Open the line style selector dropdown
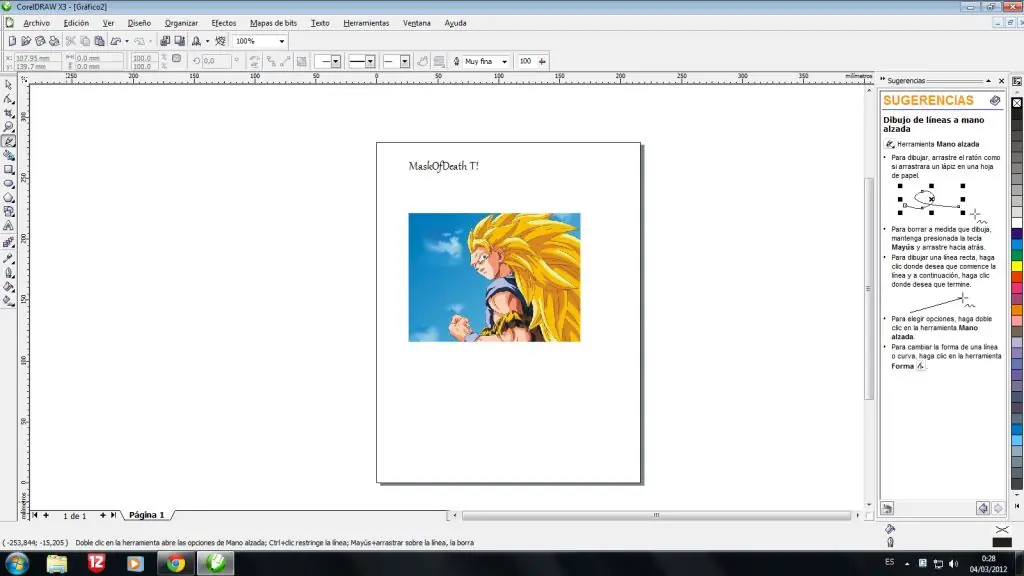Image resolution: width=1024 pixels, height=576 pixels. click(x=370, y=62)
